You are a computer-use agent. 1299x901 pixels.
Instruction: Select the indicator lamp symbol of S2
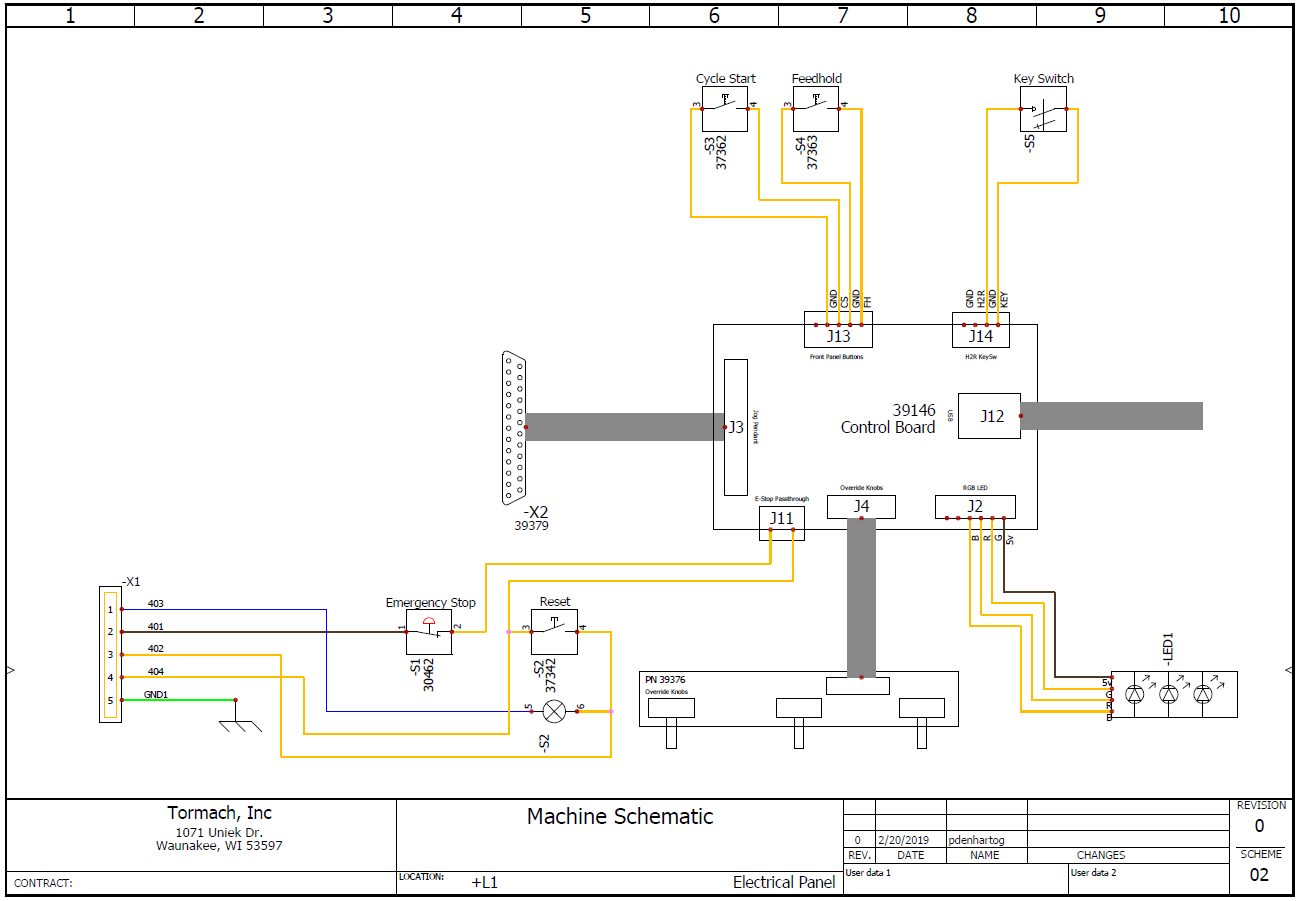(554, 711)
